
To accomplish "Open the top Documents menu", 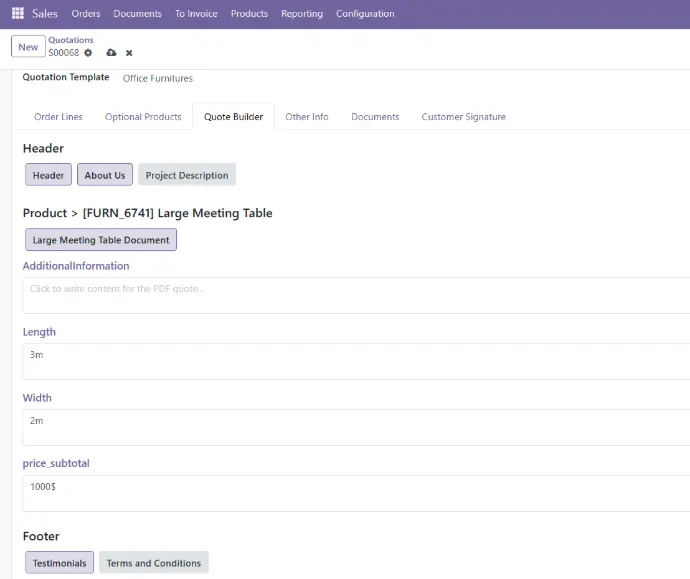I will (137, 14).
